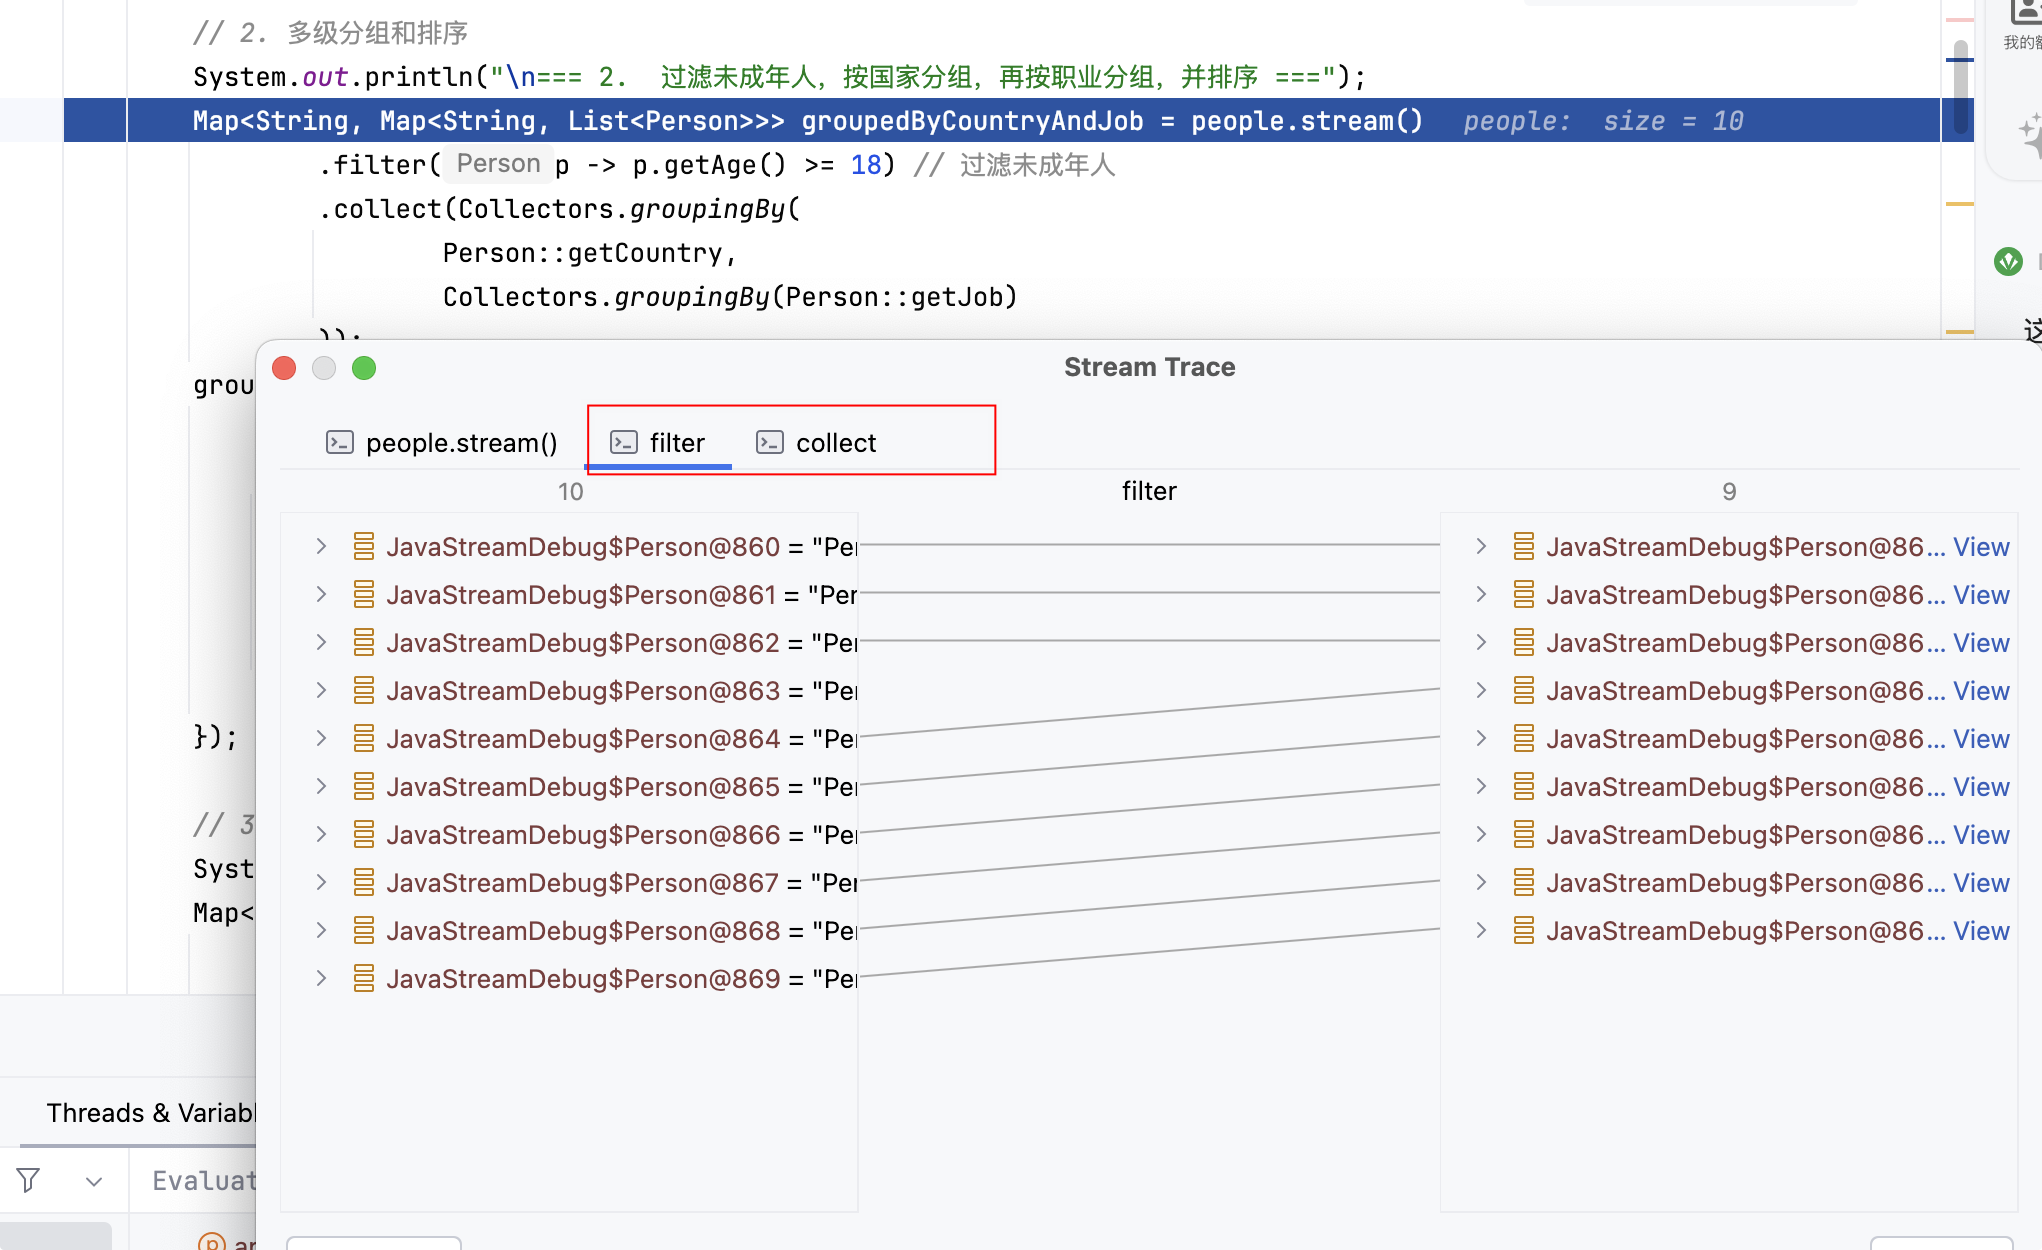
Task: Click terminal icon beside people.stream() tab
Action: pos(340,442)
